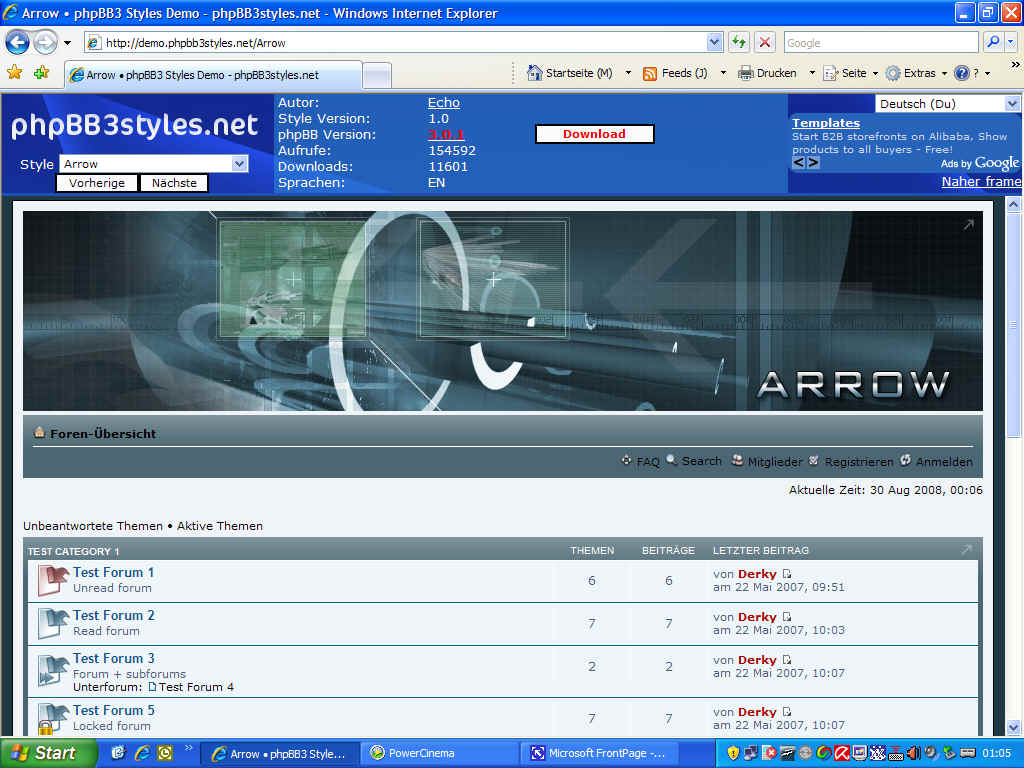Click the Google search magnifier icon
The height and width of the screenshot is (768, 1024).
tap(993, 42)
